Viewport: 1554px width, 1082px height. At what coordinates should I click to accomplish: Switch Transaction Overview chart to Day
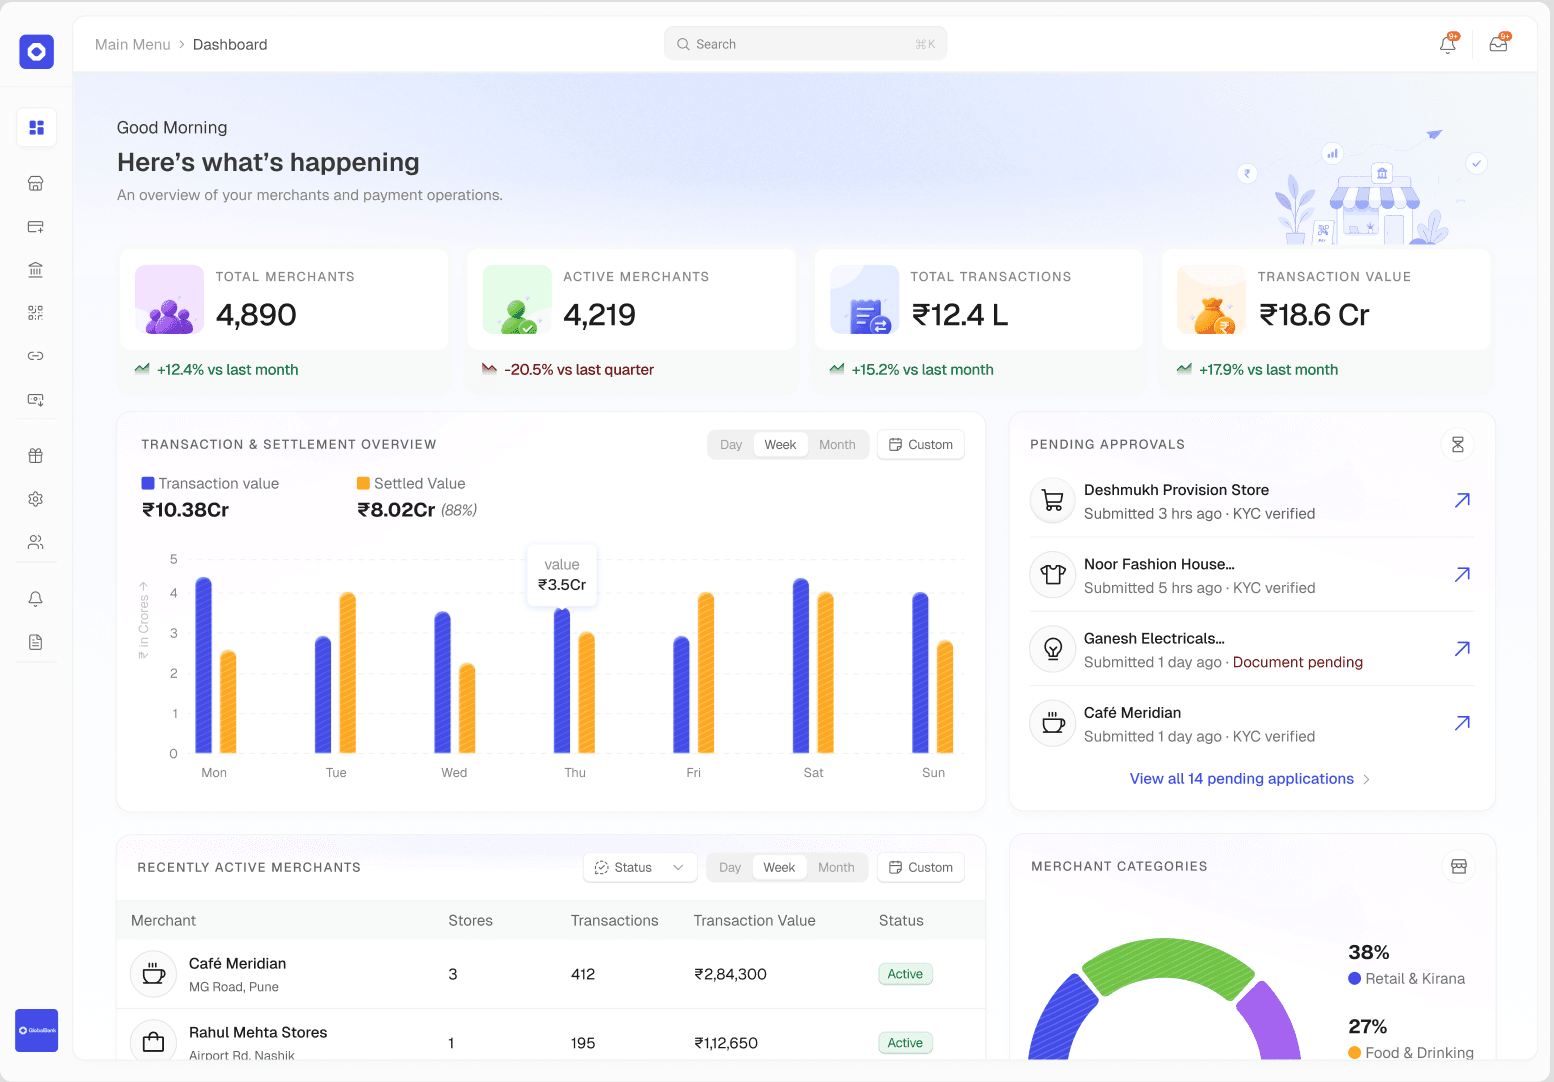tap(731, 445)
